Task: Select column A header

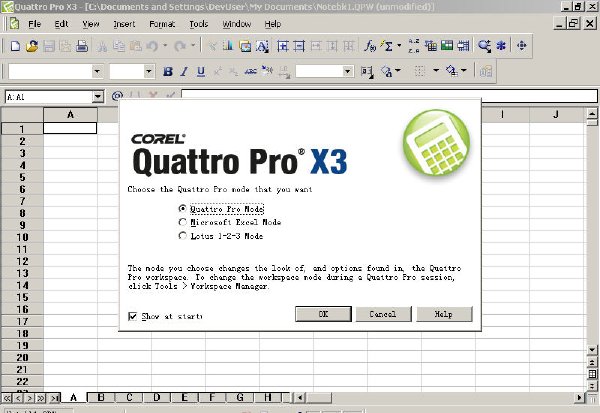Action: [70, 114]
